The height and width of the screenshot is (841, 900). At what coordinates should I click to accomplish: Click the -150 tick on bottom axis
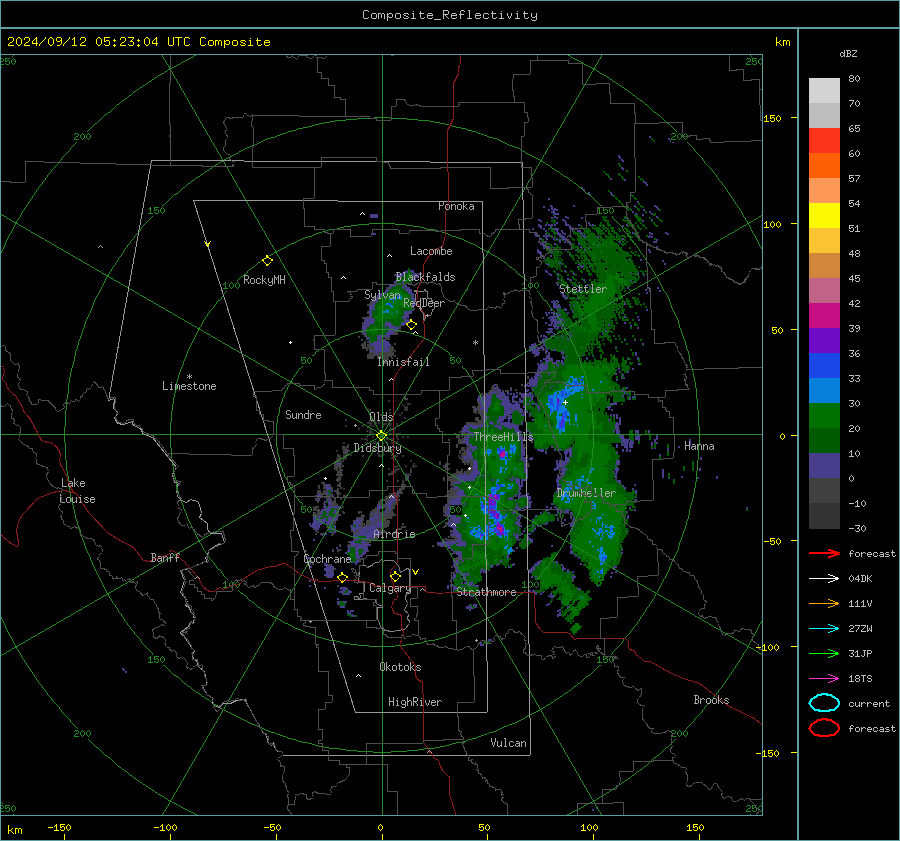[x=59, y=827]
